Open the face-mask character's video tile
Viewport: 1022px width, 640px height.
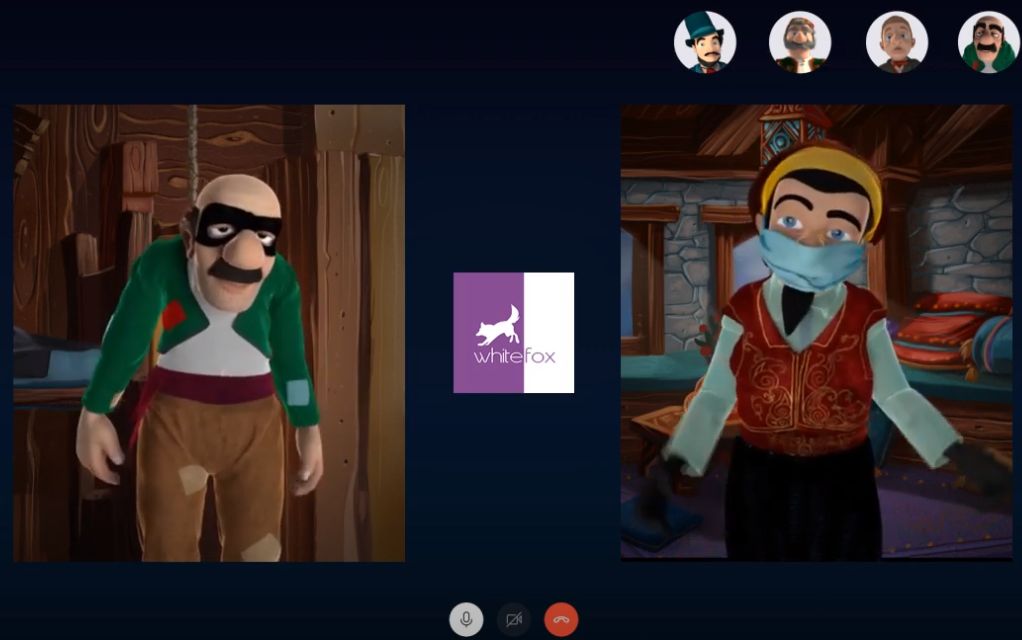(817, 332)
